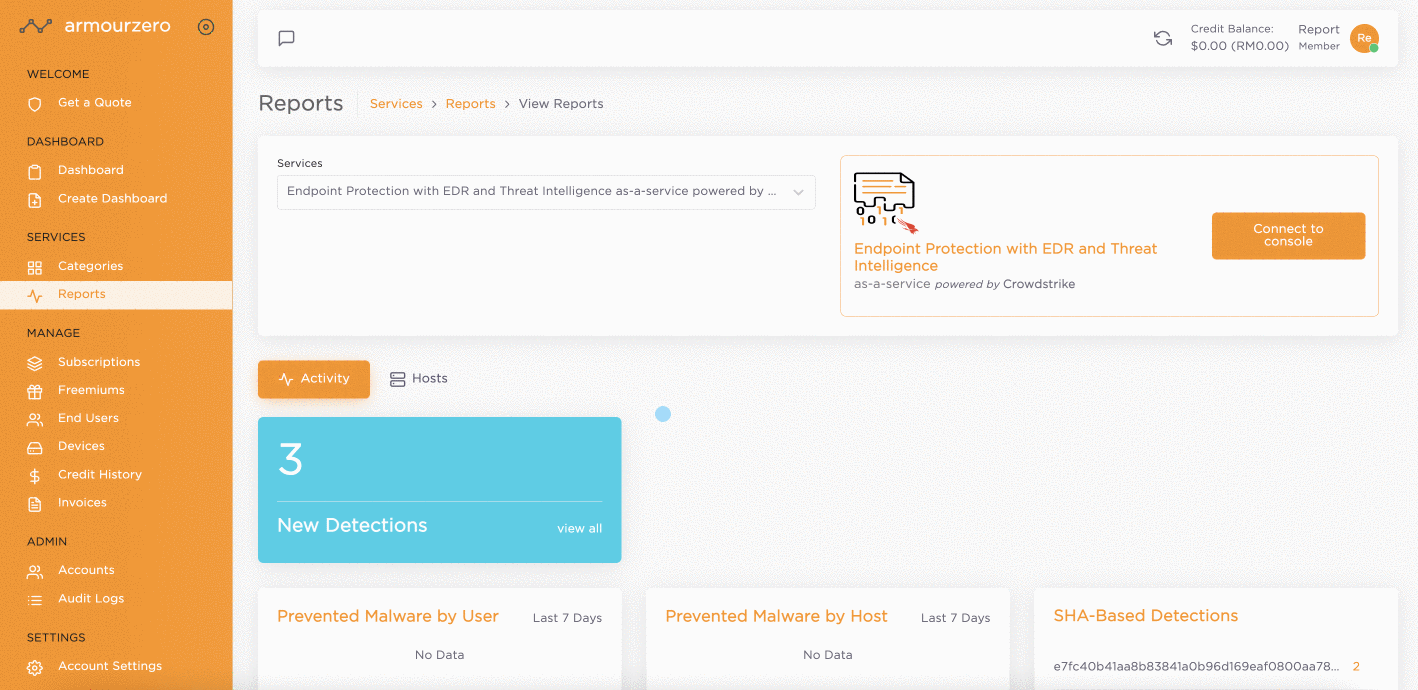Click the armourzero logo icon
This screenshot has width=1418, height=690.
click(35, 27)
